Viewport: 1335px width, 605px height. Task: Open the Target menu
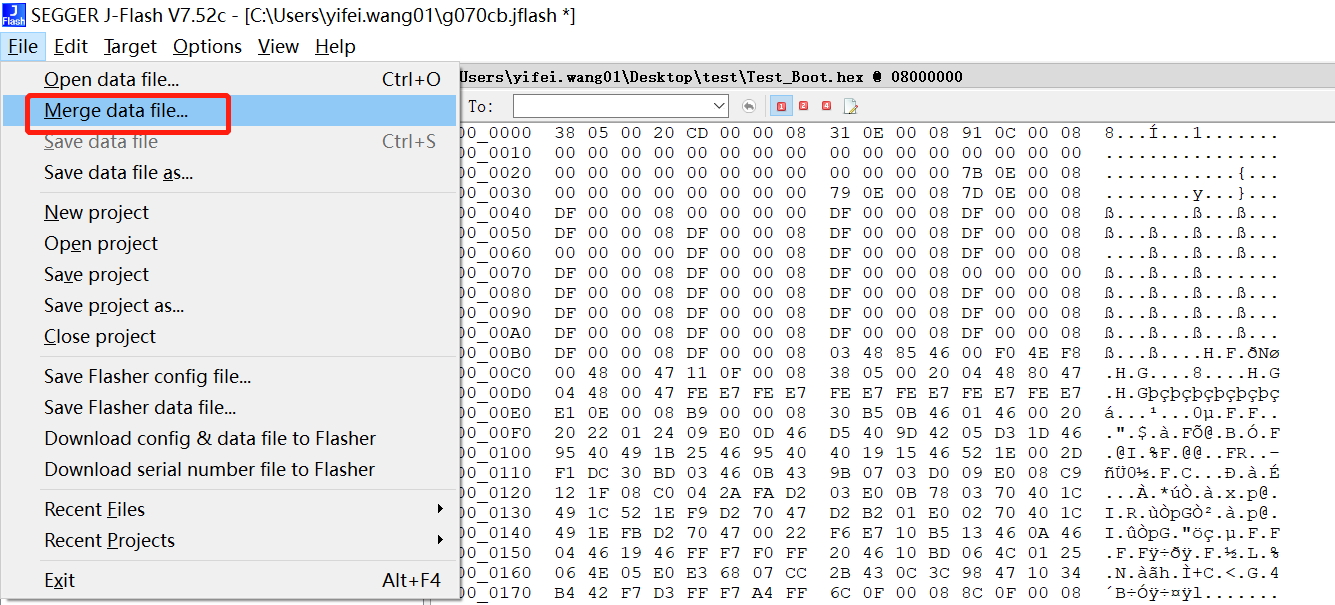(130, 46)
